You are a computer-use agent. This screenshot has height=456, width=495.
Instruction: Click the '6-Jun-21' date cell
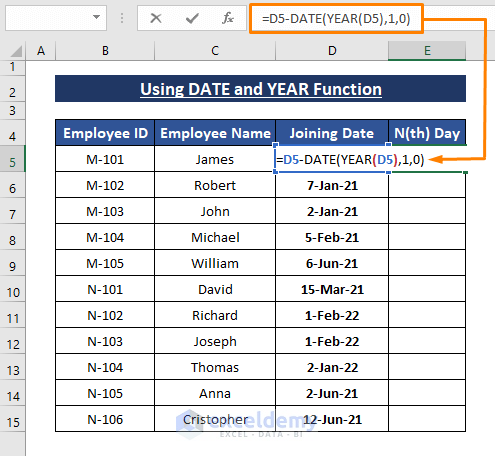point(332,263)
